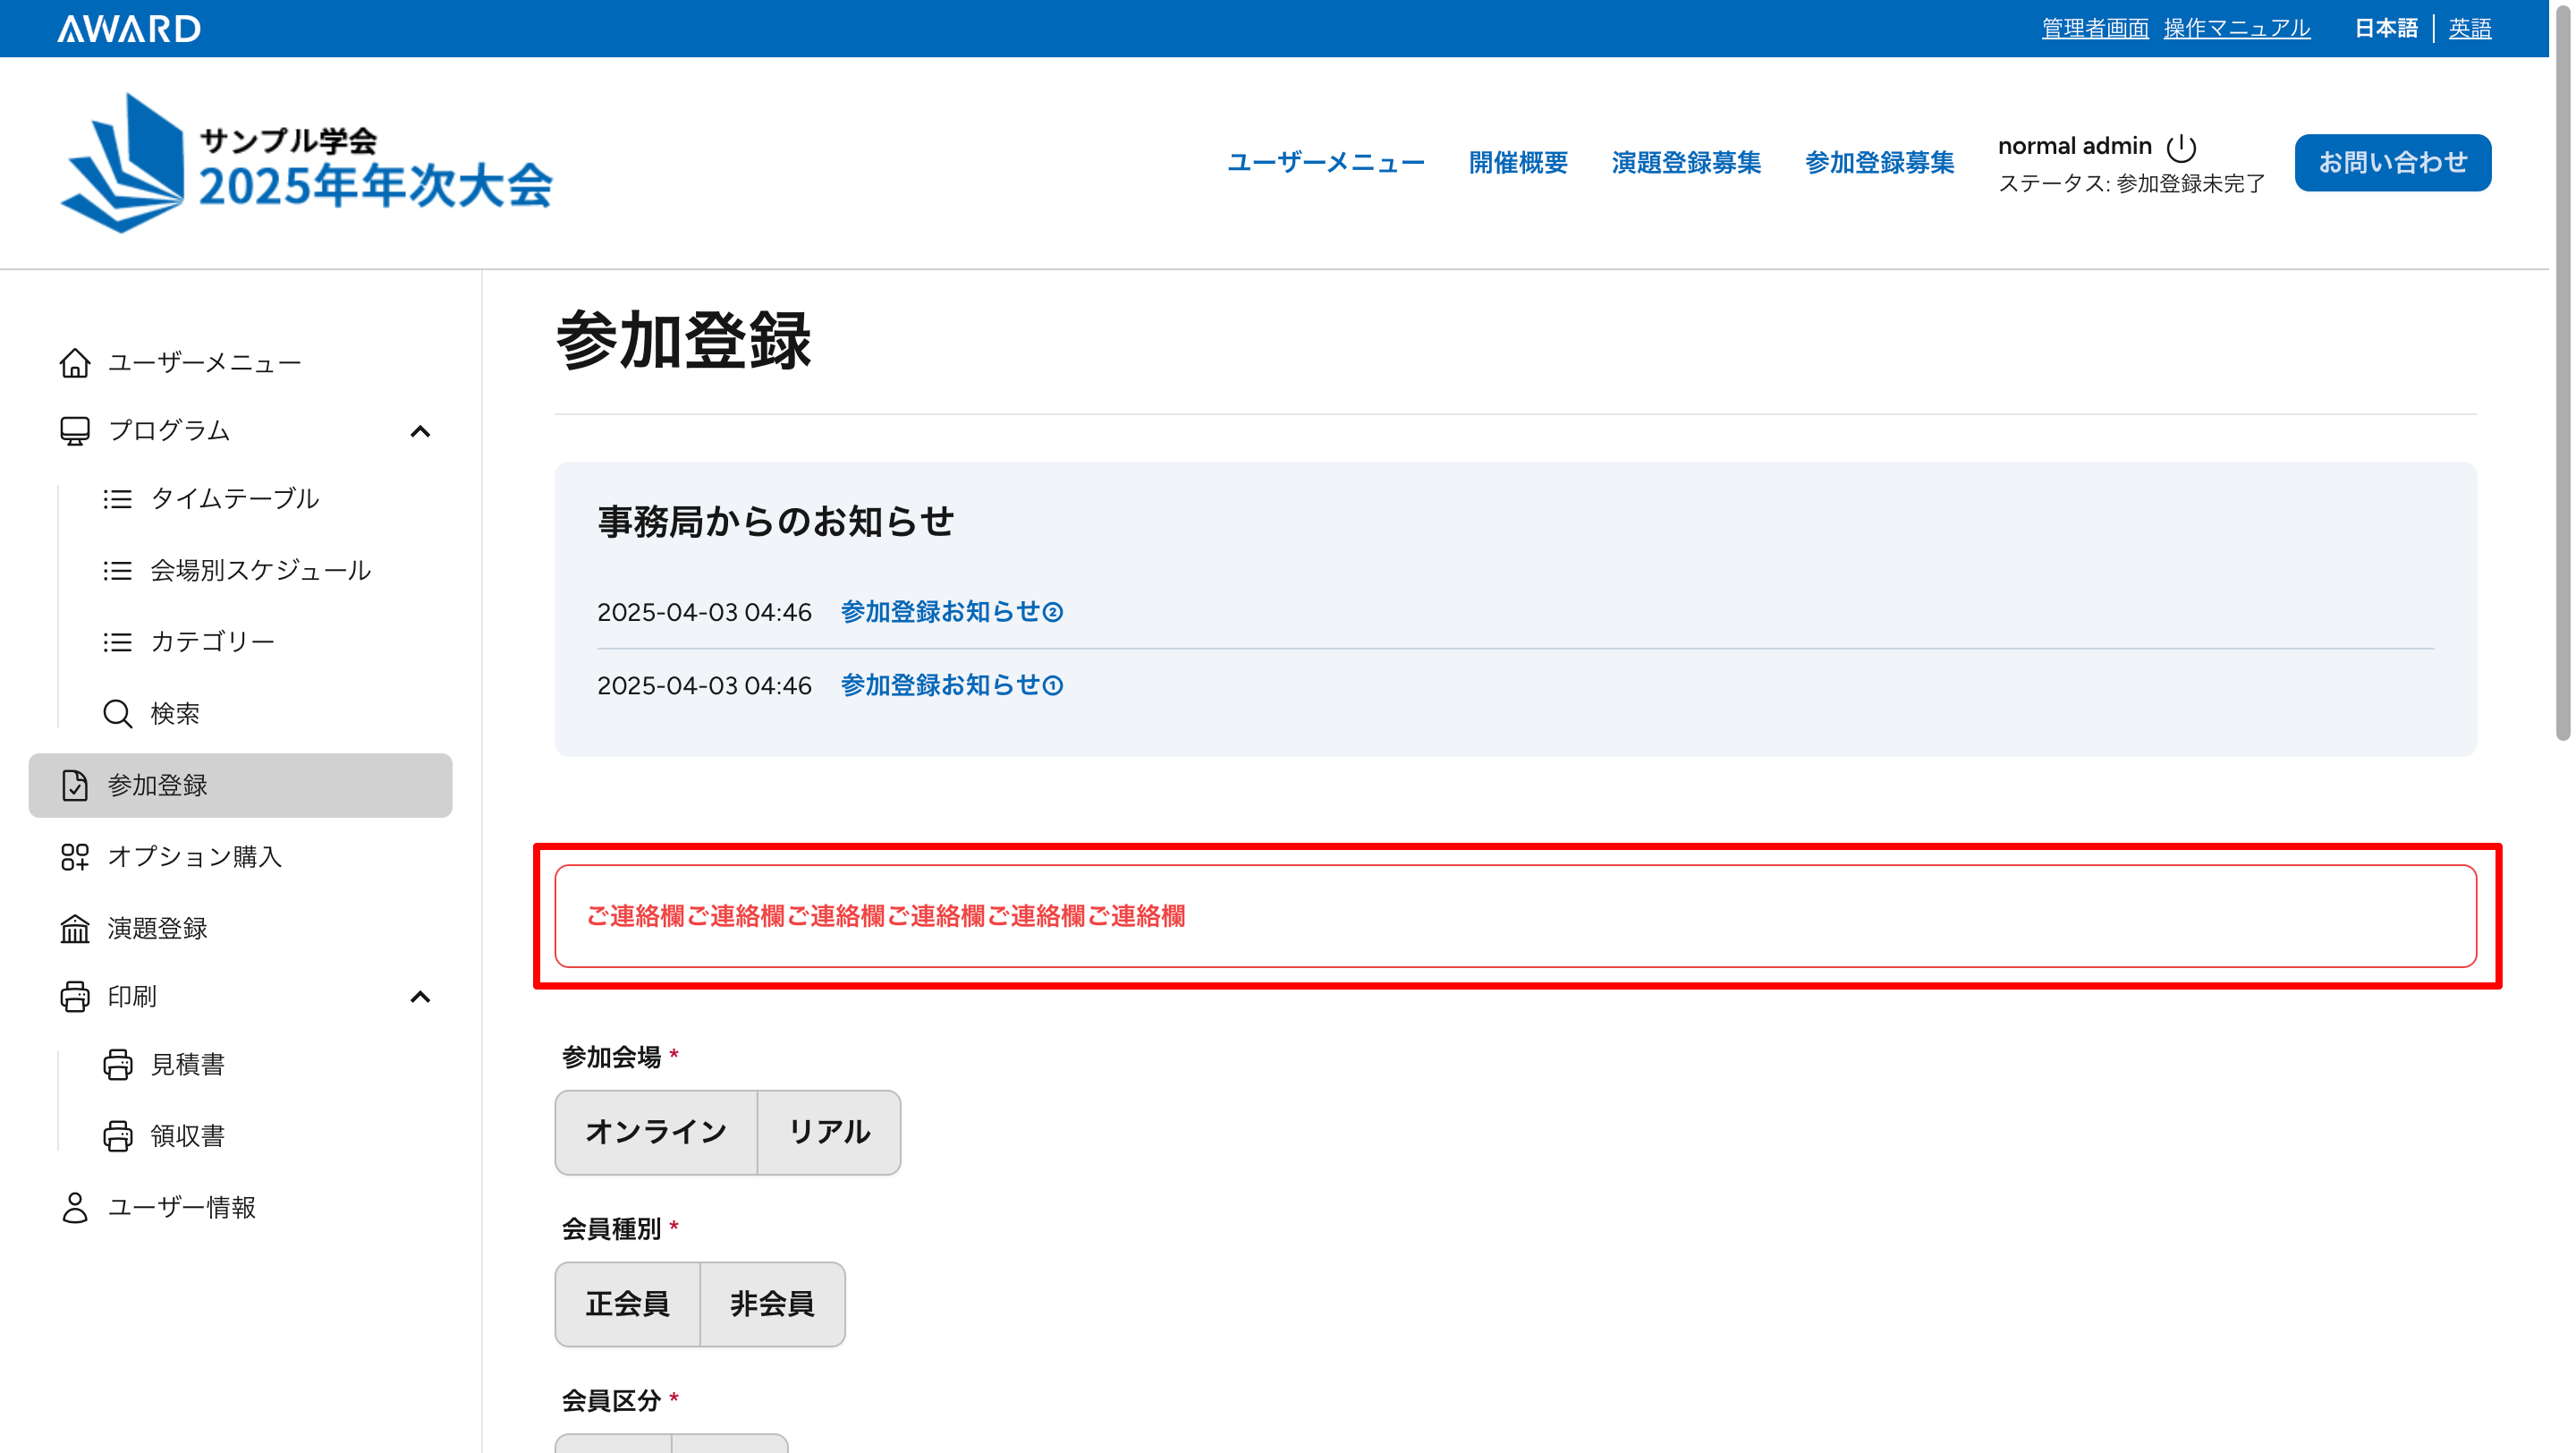Open 見積書 in the sidebar
The height and width of the screenshot is (1453, 2576).
tap(187, 1065)
